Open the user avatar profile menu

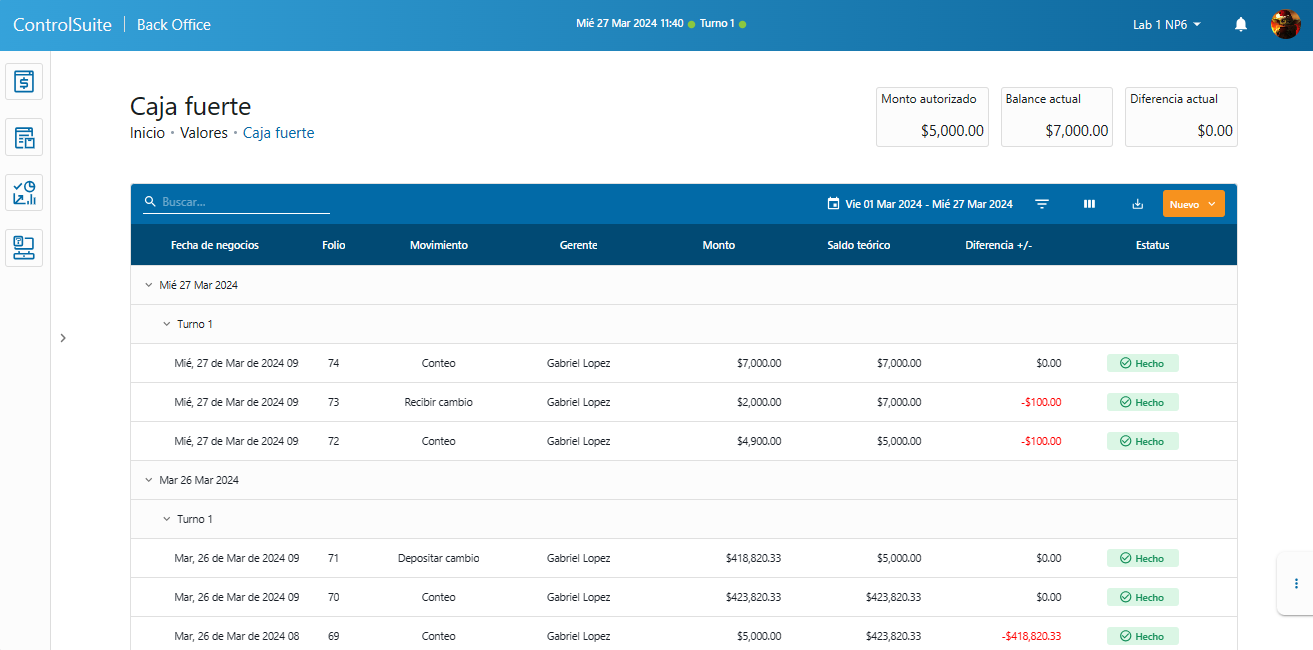(x=1285, y=24)
